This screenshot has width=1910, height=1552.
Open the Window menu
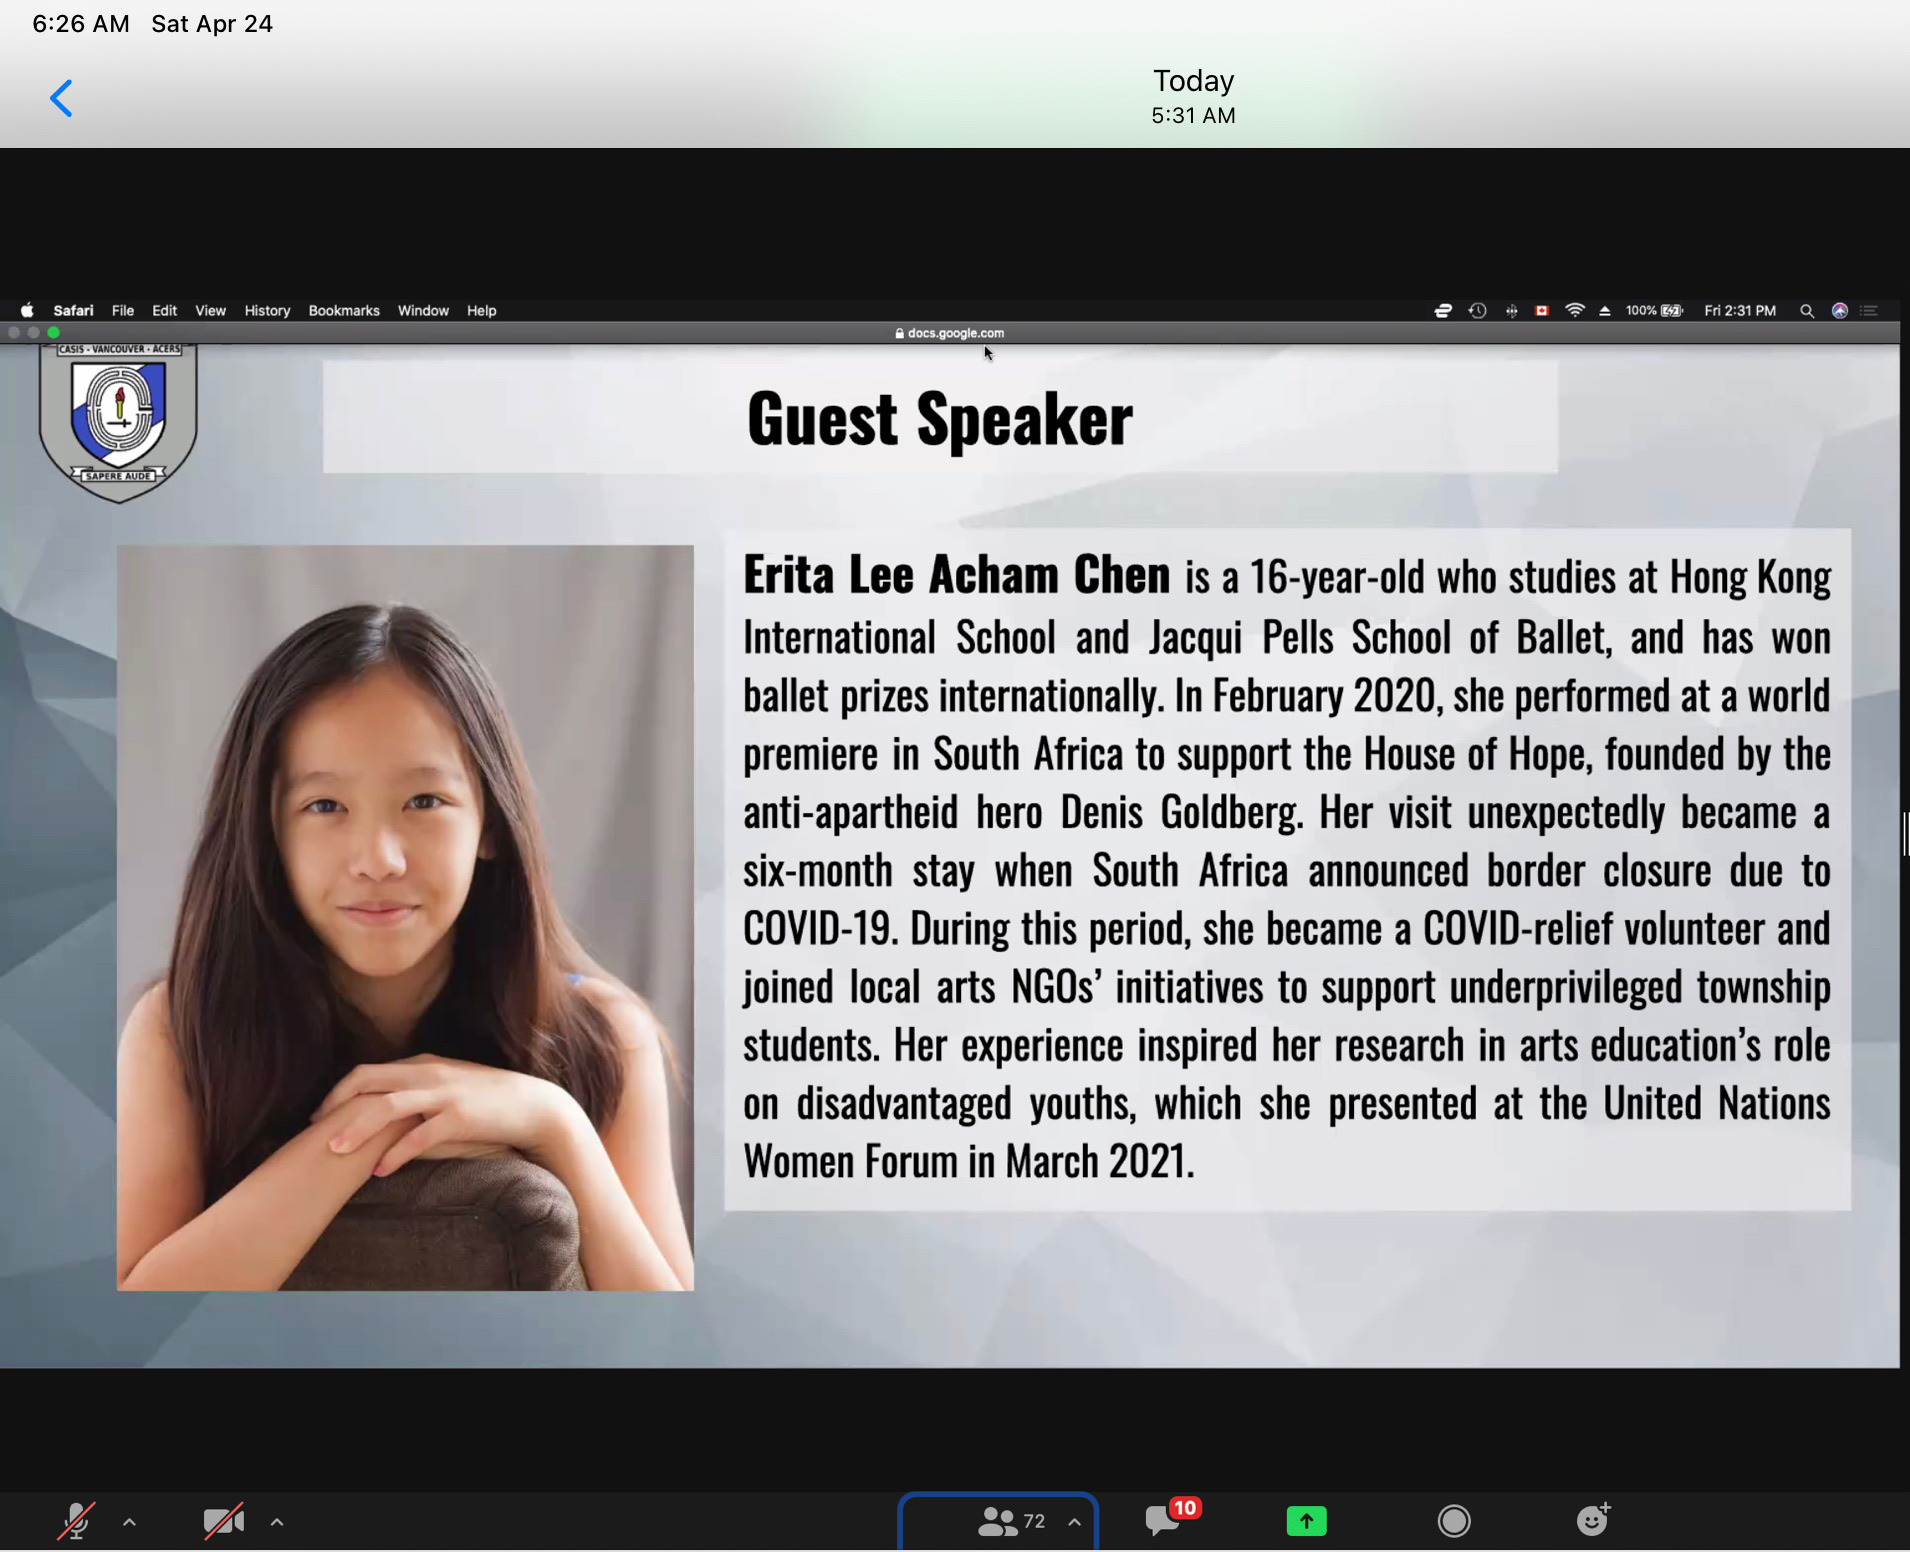point(423,311)
